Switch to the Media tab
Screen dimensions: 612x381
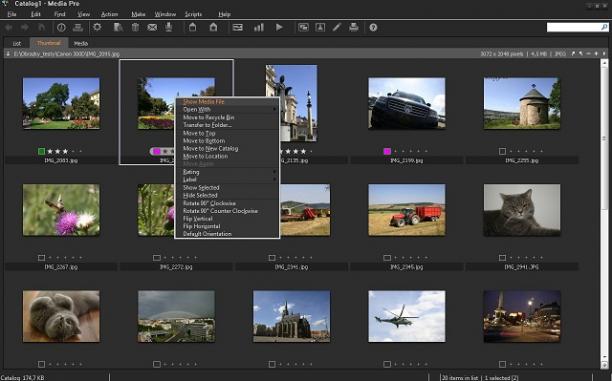click(x=80, y=43)
